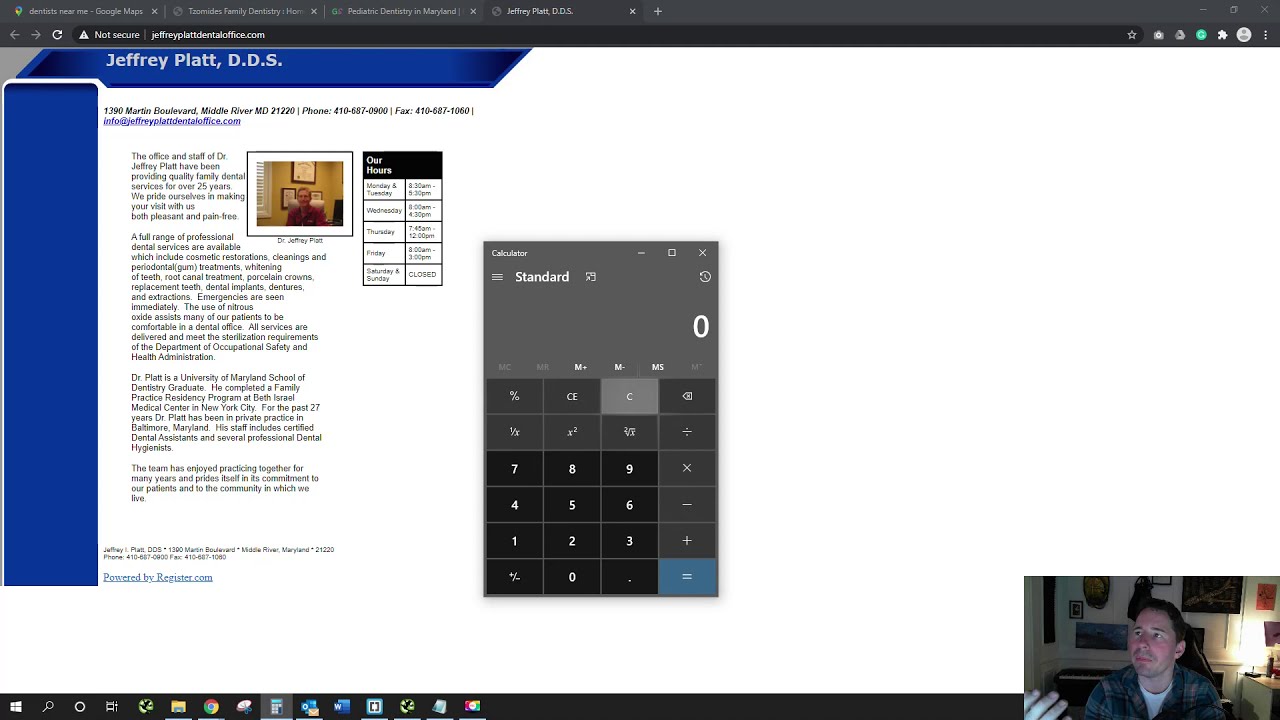Click the Cortana circle on taskbar
The height and width of the screenshot is (720, 1280).
click(x=80, y=707)
